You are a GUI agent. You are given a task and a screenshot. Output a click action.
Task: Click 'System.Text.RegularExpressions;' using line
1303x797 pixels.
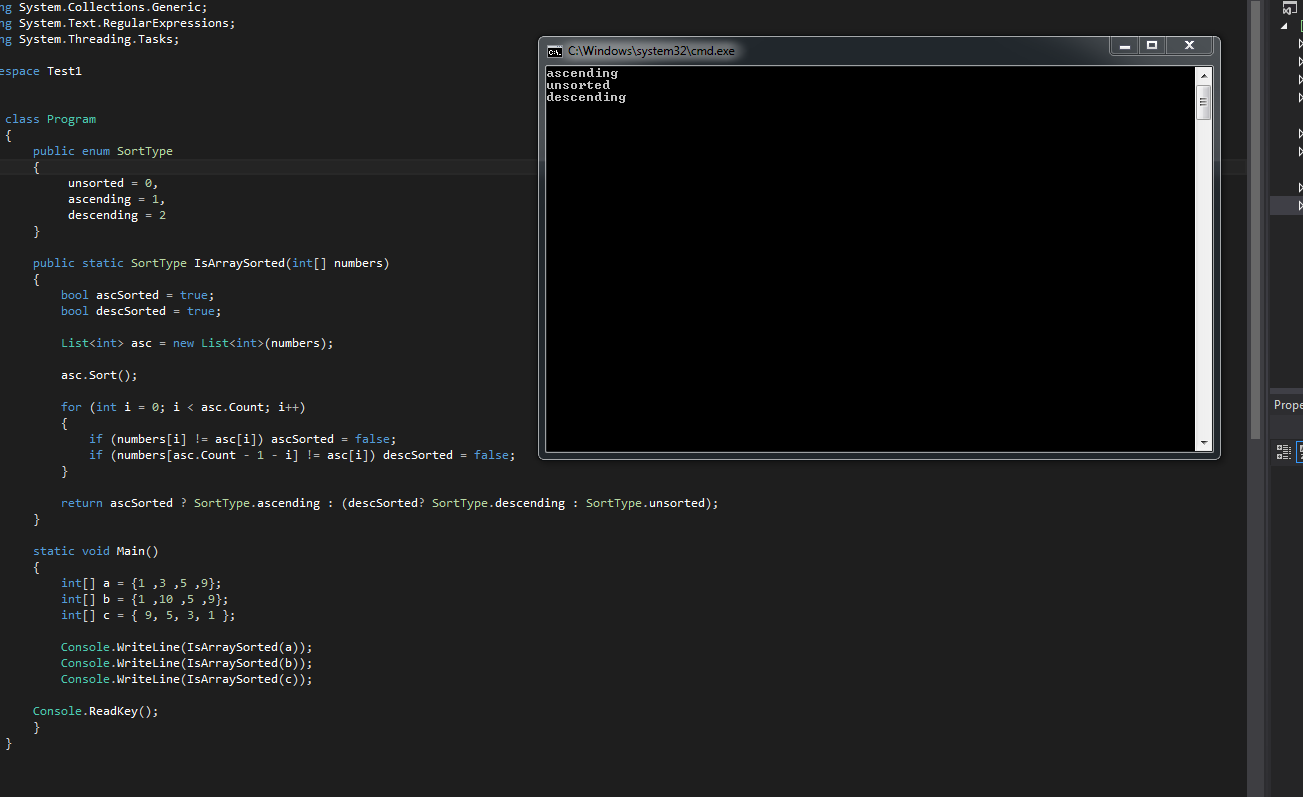[x=127, y=23]
